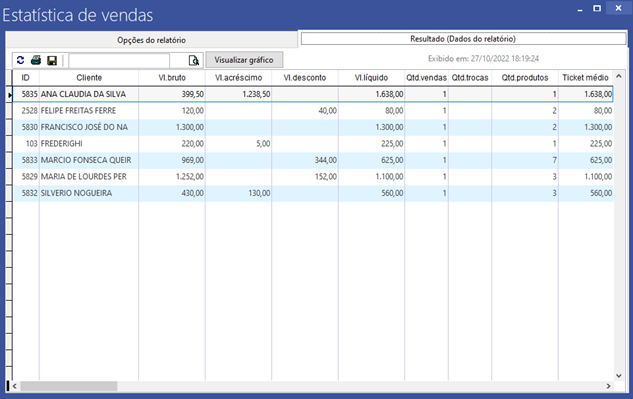Save the report with the floppy disk icon
The image size is (633, 399).
[x=52, y=61]
